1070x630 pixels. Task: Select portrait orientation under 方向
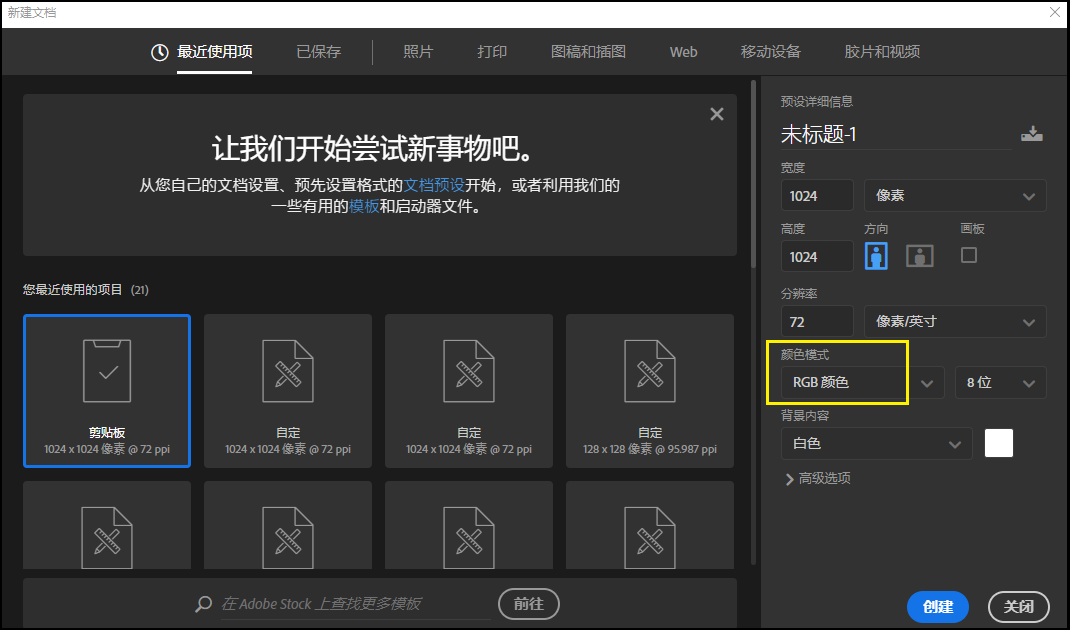click(876, 255)
